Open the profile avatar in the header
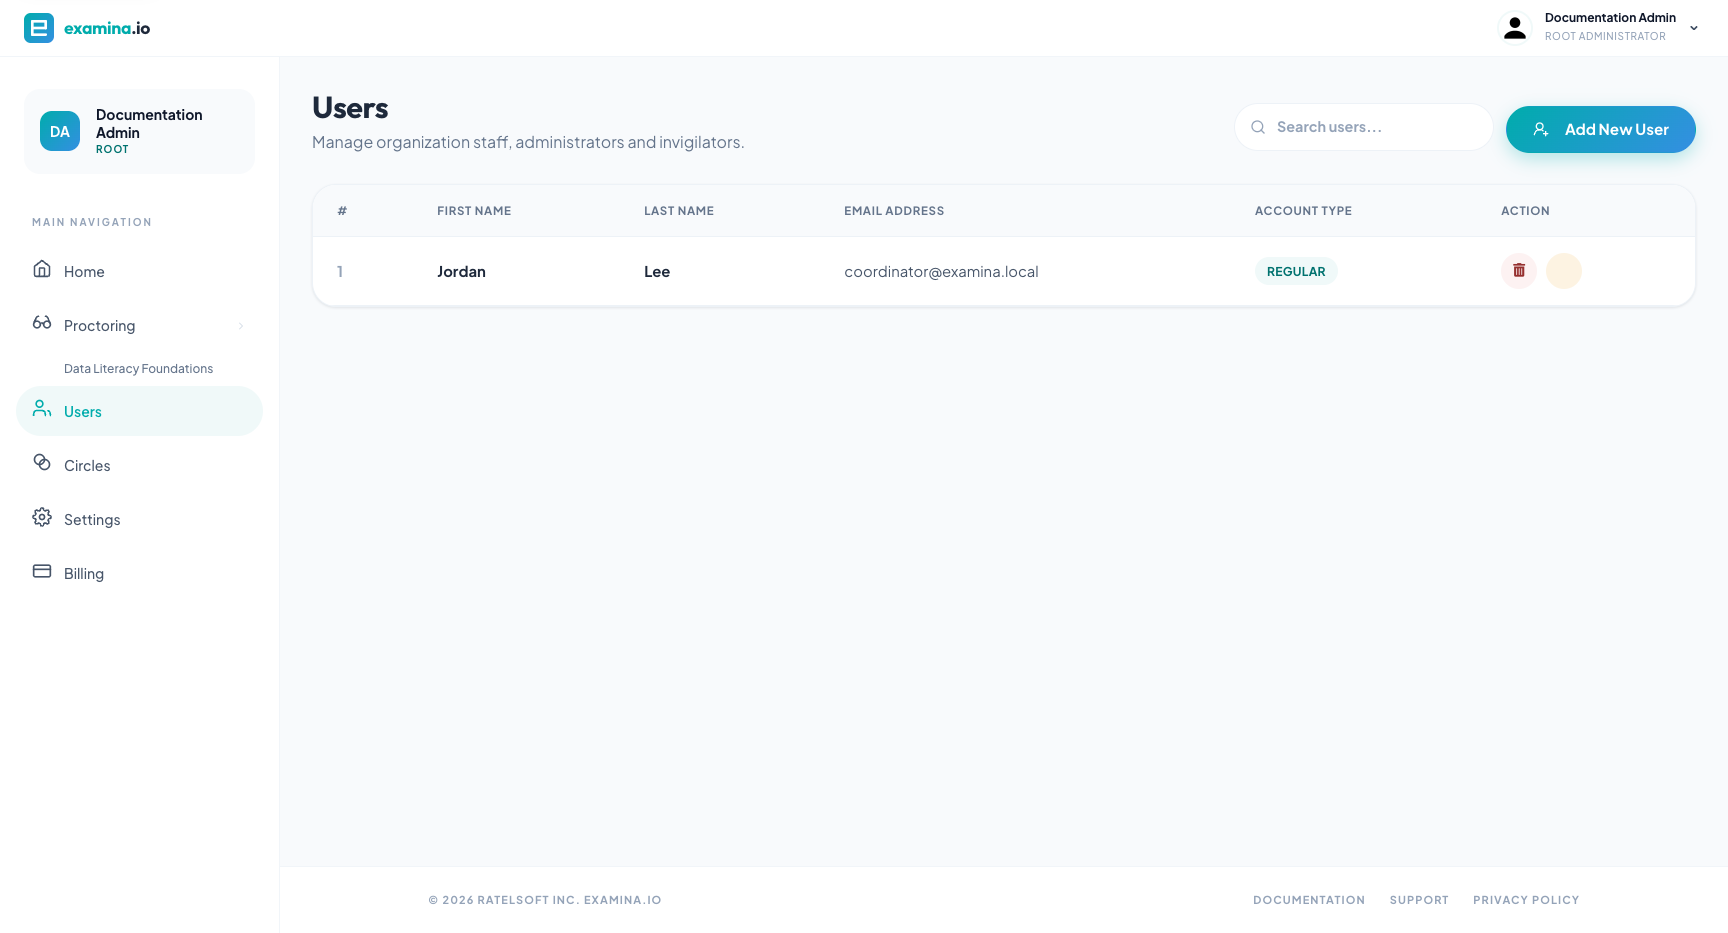 (1515, 28)
